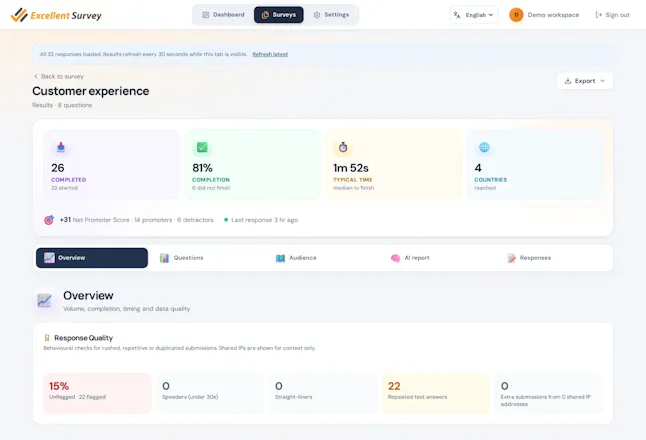
Task: Click the 22 Repeated text answers card
Action: click(x=436, y=393)
